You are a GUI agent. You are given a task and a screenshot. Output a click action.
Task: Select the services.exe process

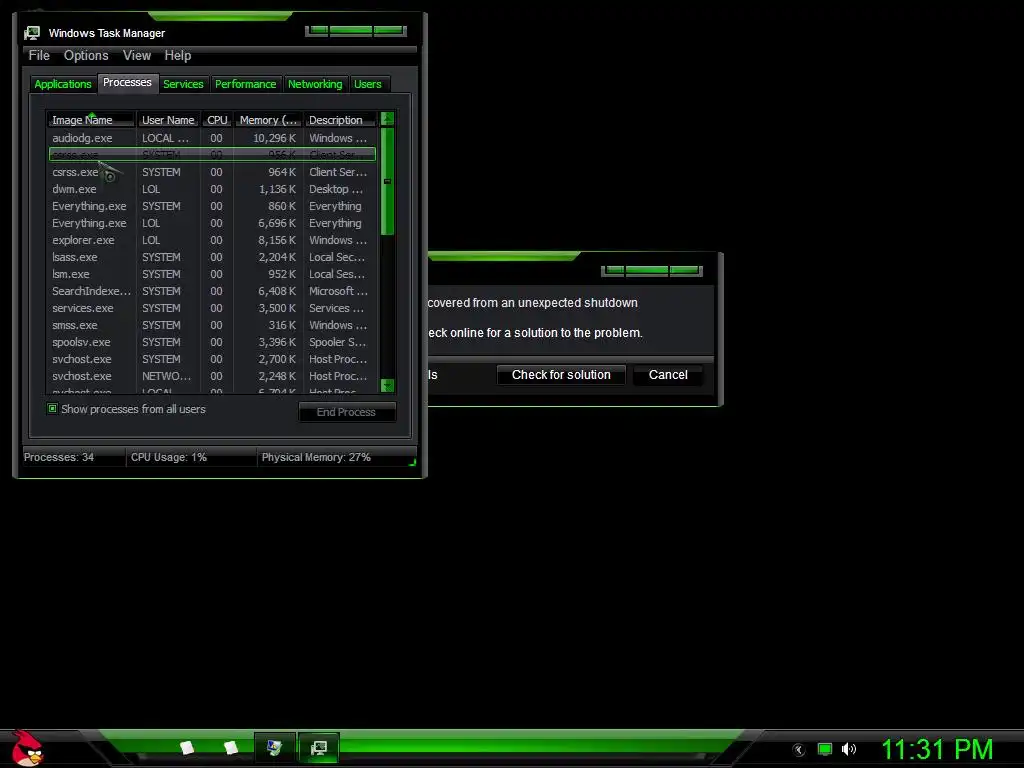point(212,308)
